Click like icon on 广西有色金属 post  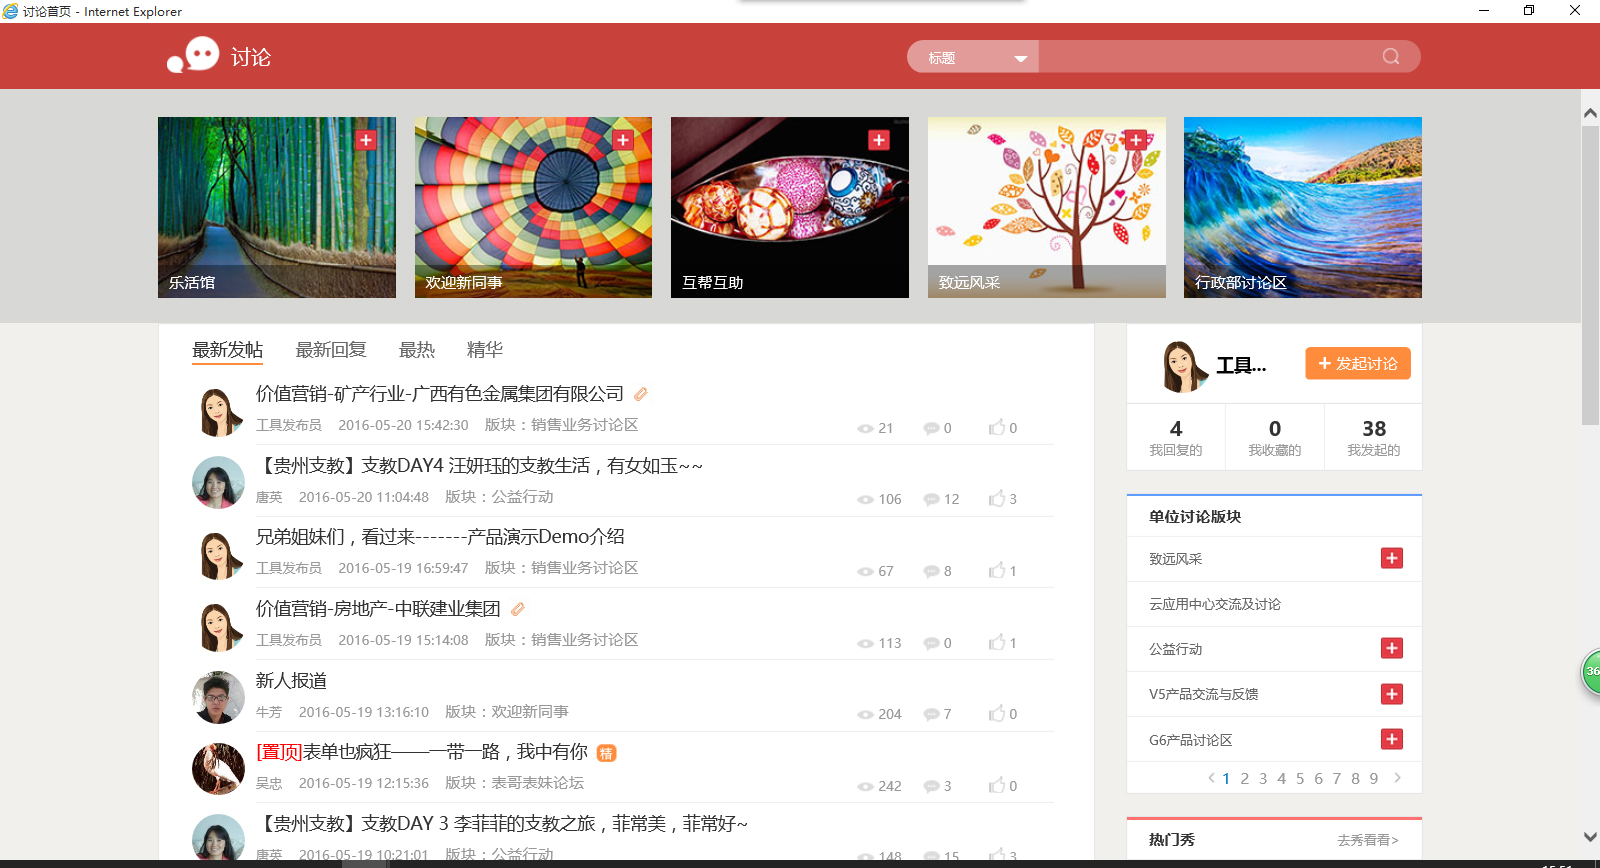[997, 427]
